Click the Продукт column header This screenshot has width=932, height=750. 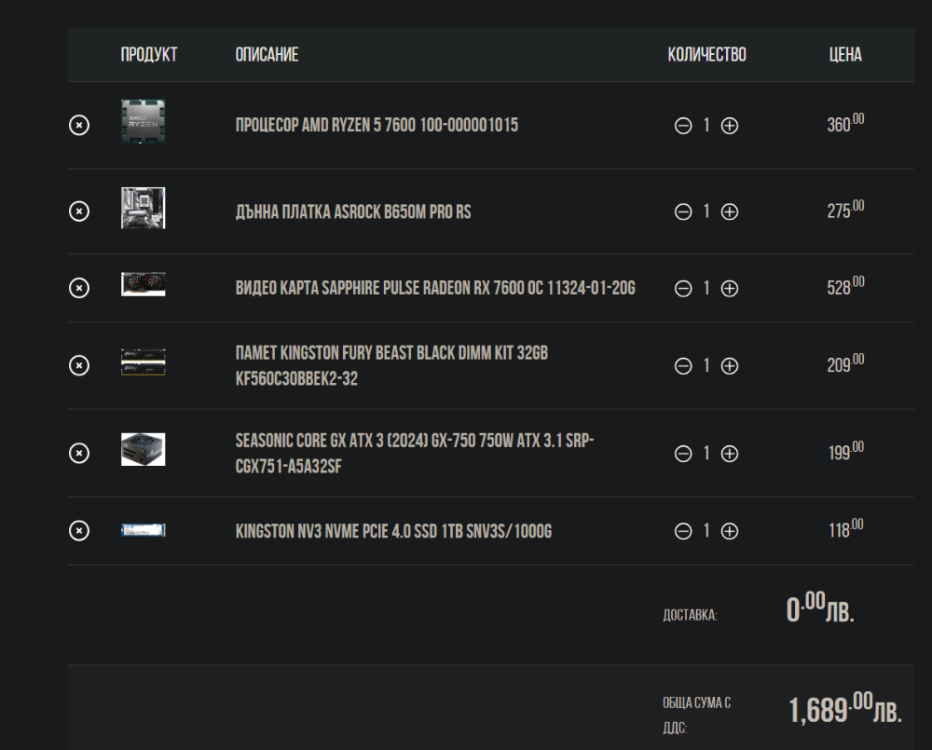coord(149,55)
